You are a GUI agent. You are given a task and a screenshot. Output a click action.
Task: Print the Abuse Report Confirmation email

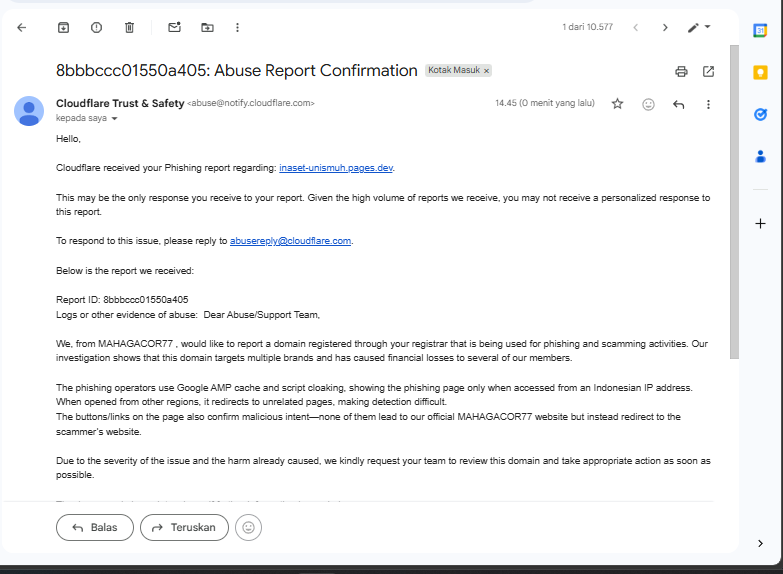coord(681,71)
